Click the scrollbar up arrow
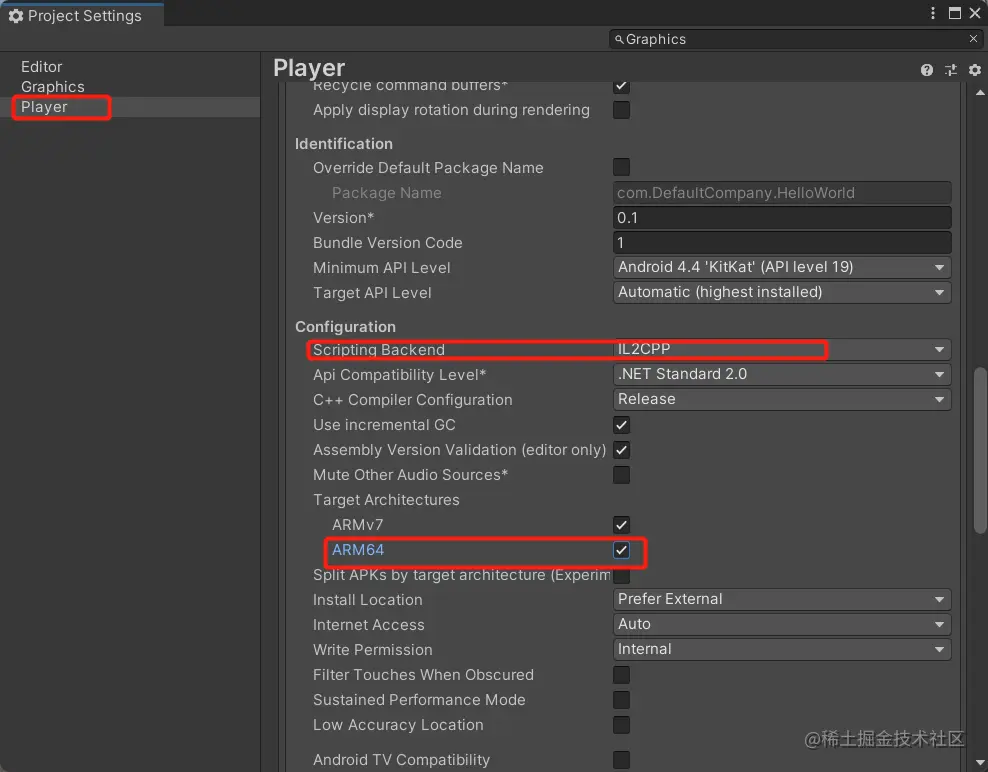This screenshot has width=988, height=772. click(980, 93)
